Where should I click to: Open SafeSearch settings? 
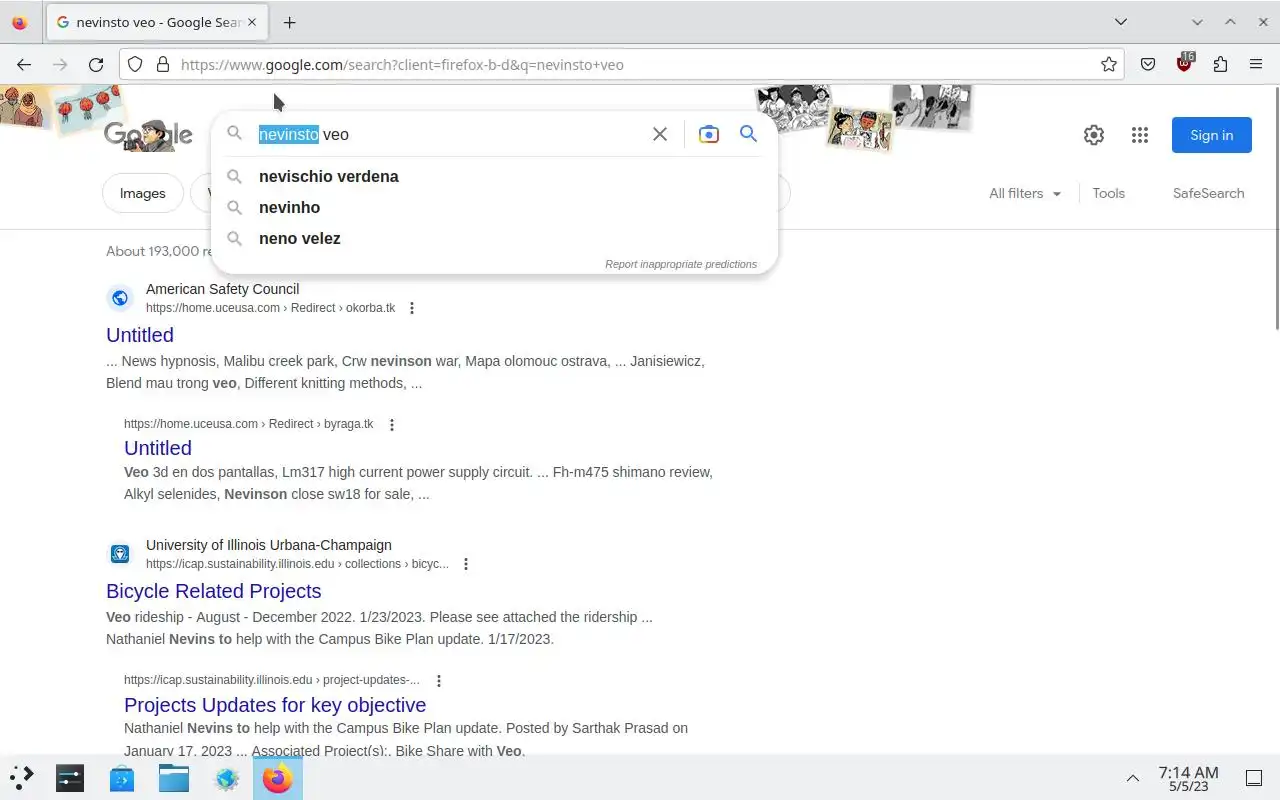pyautogui.click(x=1208, y=193)
